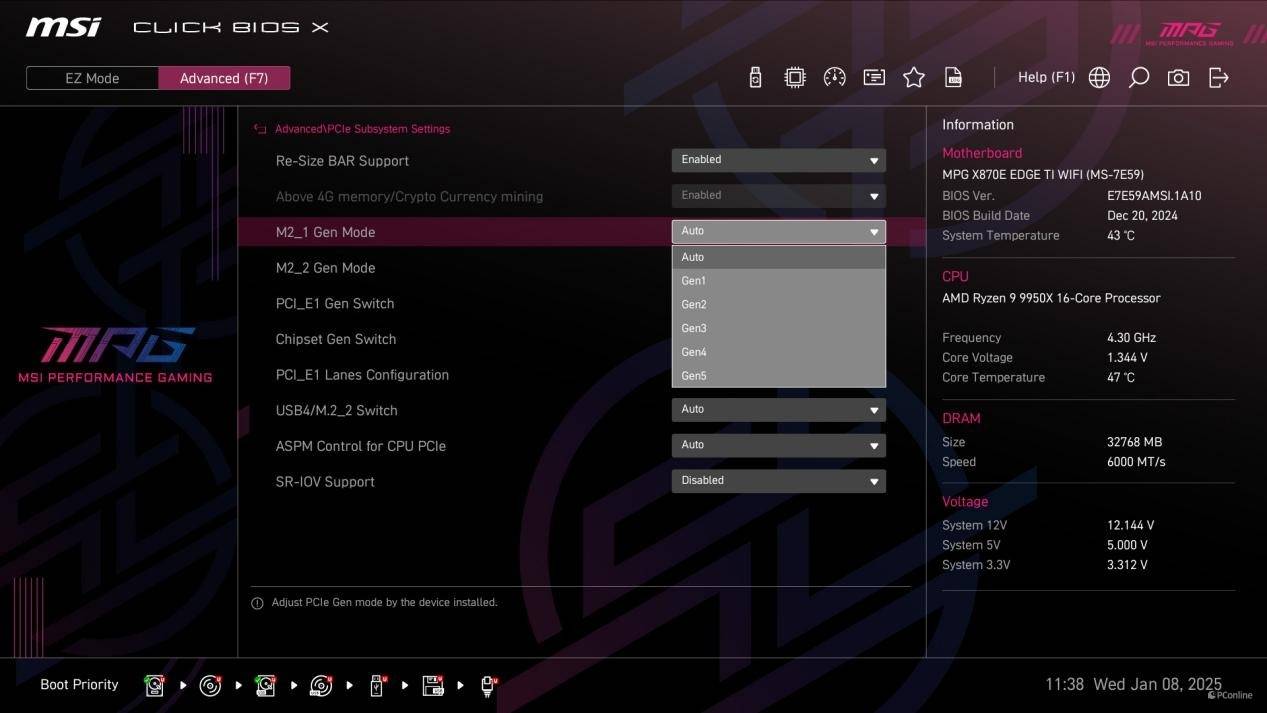Open the speedometer performance gauge icon
The image size is (1267, 713).
point(834,78)
